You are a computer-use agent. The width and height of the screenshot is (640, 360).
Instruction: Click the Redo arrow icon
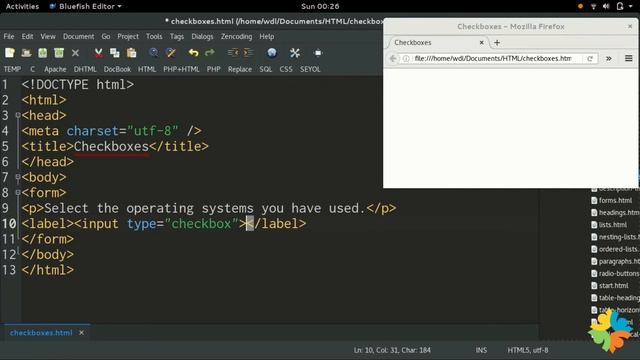pyautogui.click(x=210, y=53)
